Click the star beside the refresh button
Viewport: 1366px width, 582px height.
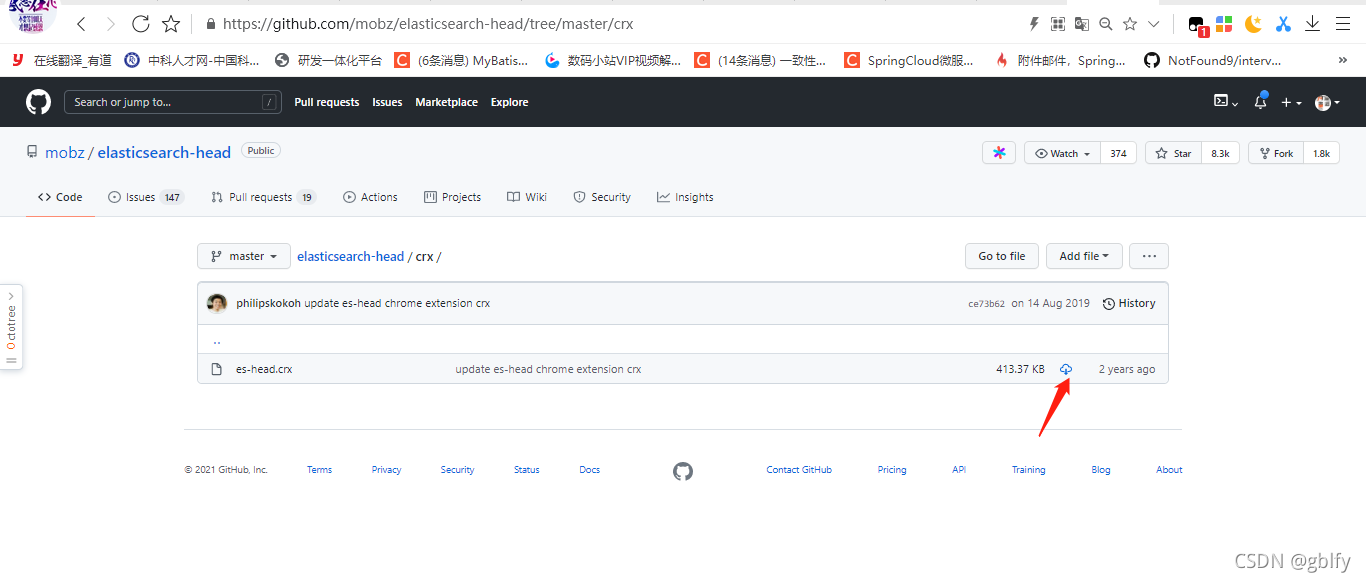pos(171,23)
